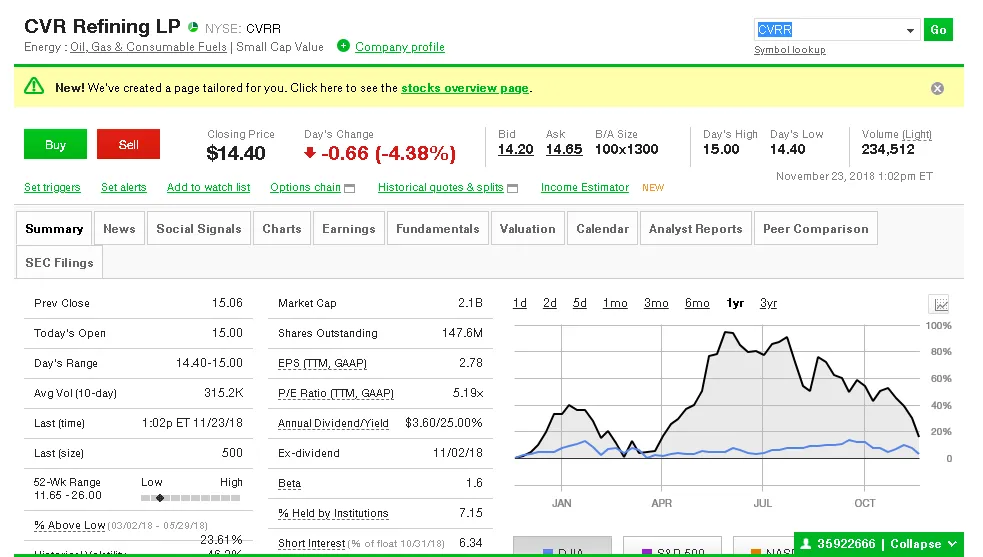Open the chart tool icon above the graph
The width and height of the screenshot is (983, 557).
coord(940,304)
